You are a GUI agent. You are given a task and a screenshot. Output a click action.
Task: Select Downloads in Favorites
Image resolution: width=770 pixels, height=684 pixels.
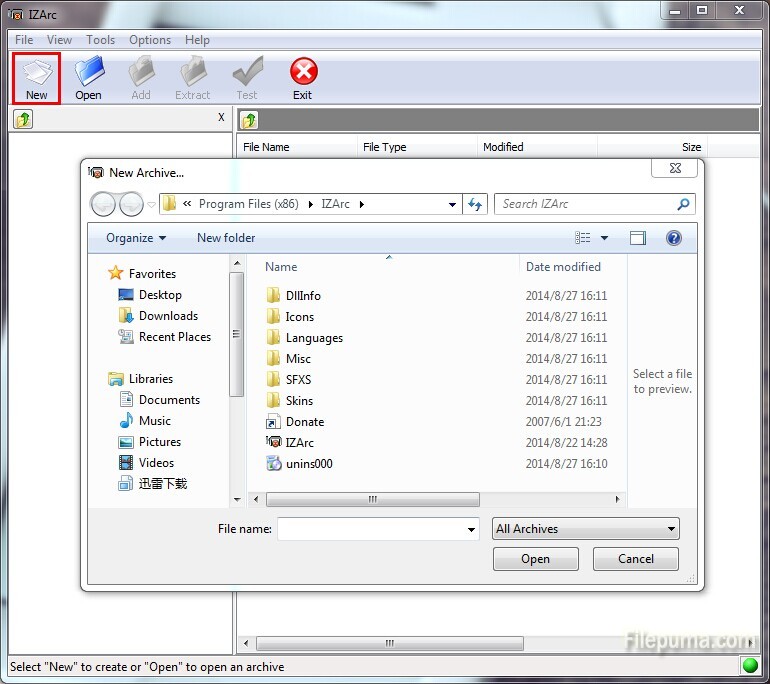point(168,316)
